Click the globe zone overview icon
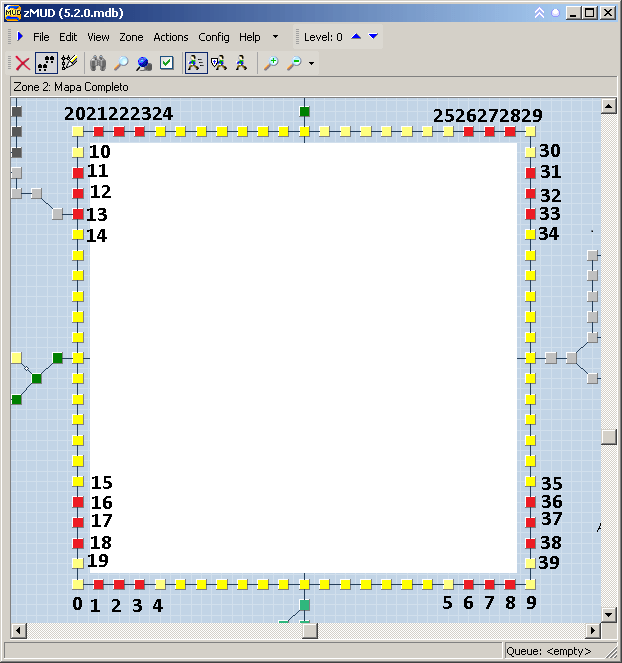The width and height of the screenshot is (622, 663). pyautogui.click(x=144, y=63)
